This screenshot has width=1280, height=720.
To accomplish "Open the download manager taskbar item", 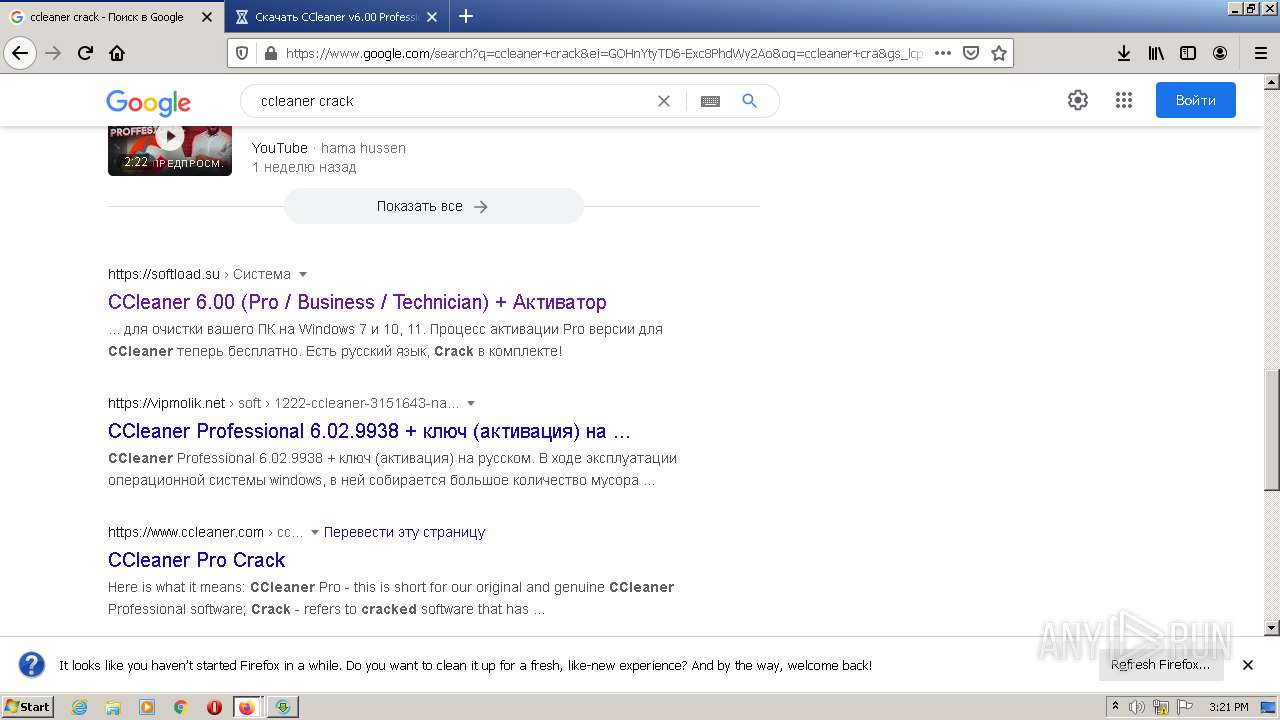I will pos(282,707).
